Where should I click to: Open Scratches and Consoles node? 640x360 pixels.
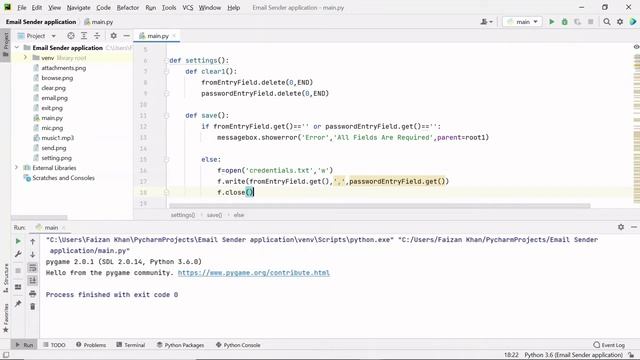pos(63,178)
